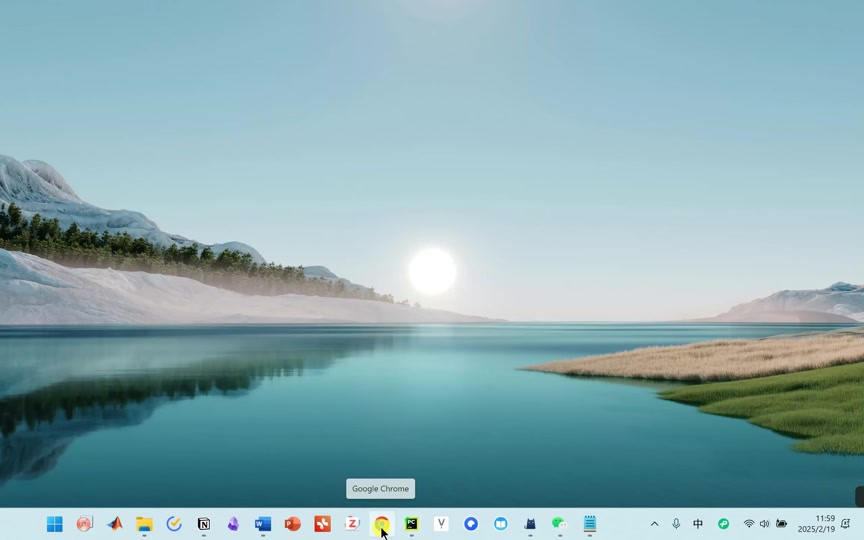Open the notification bell icon

(x=846, y=524)
